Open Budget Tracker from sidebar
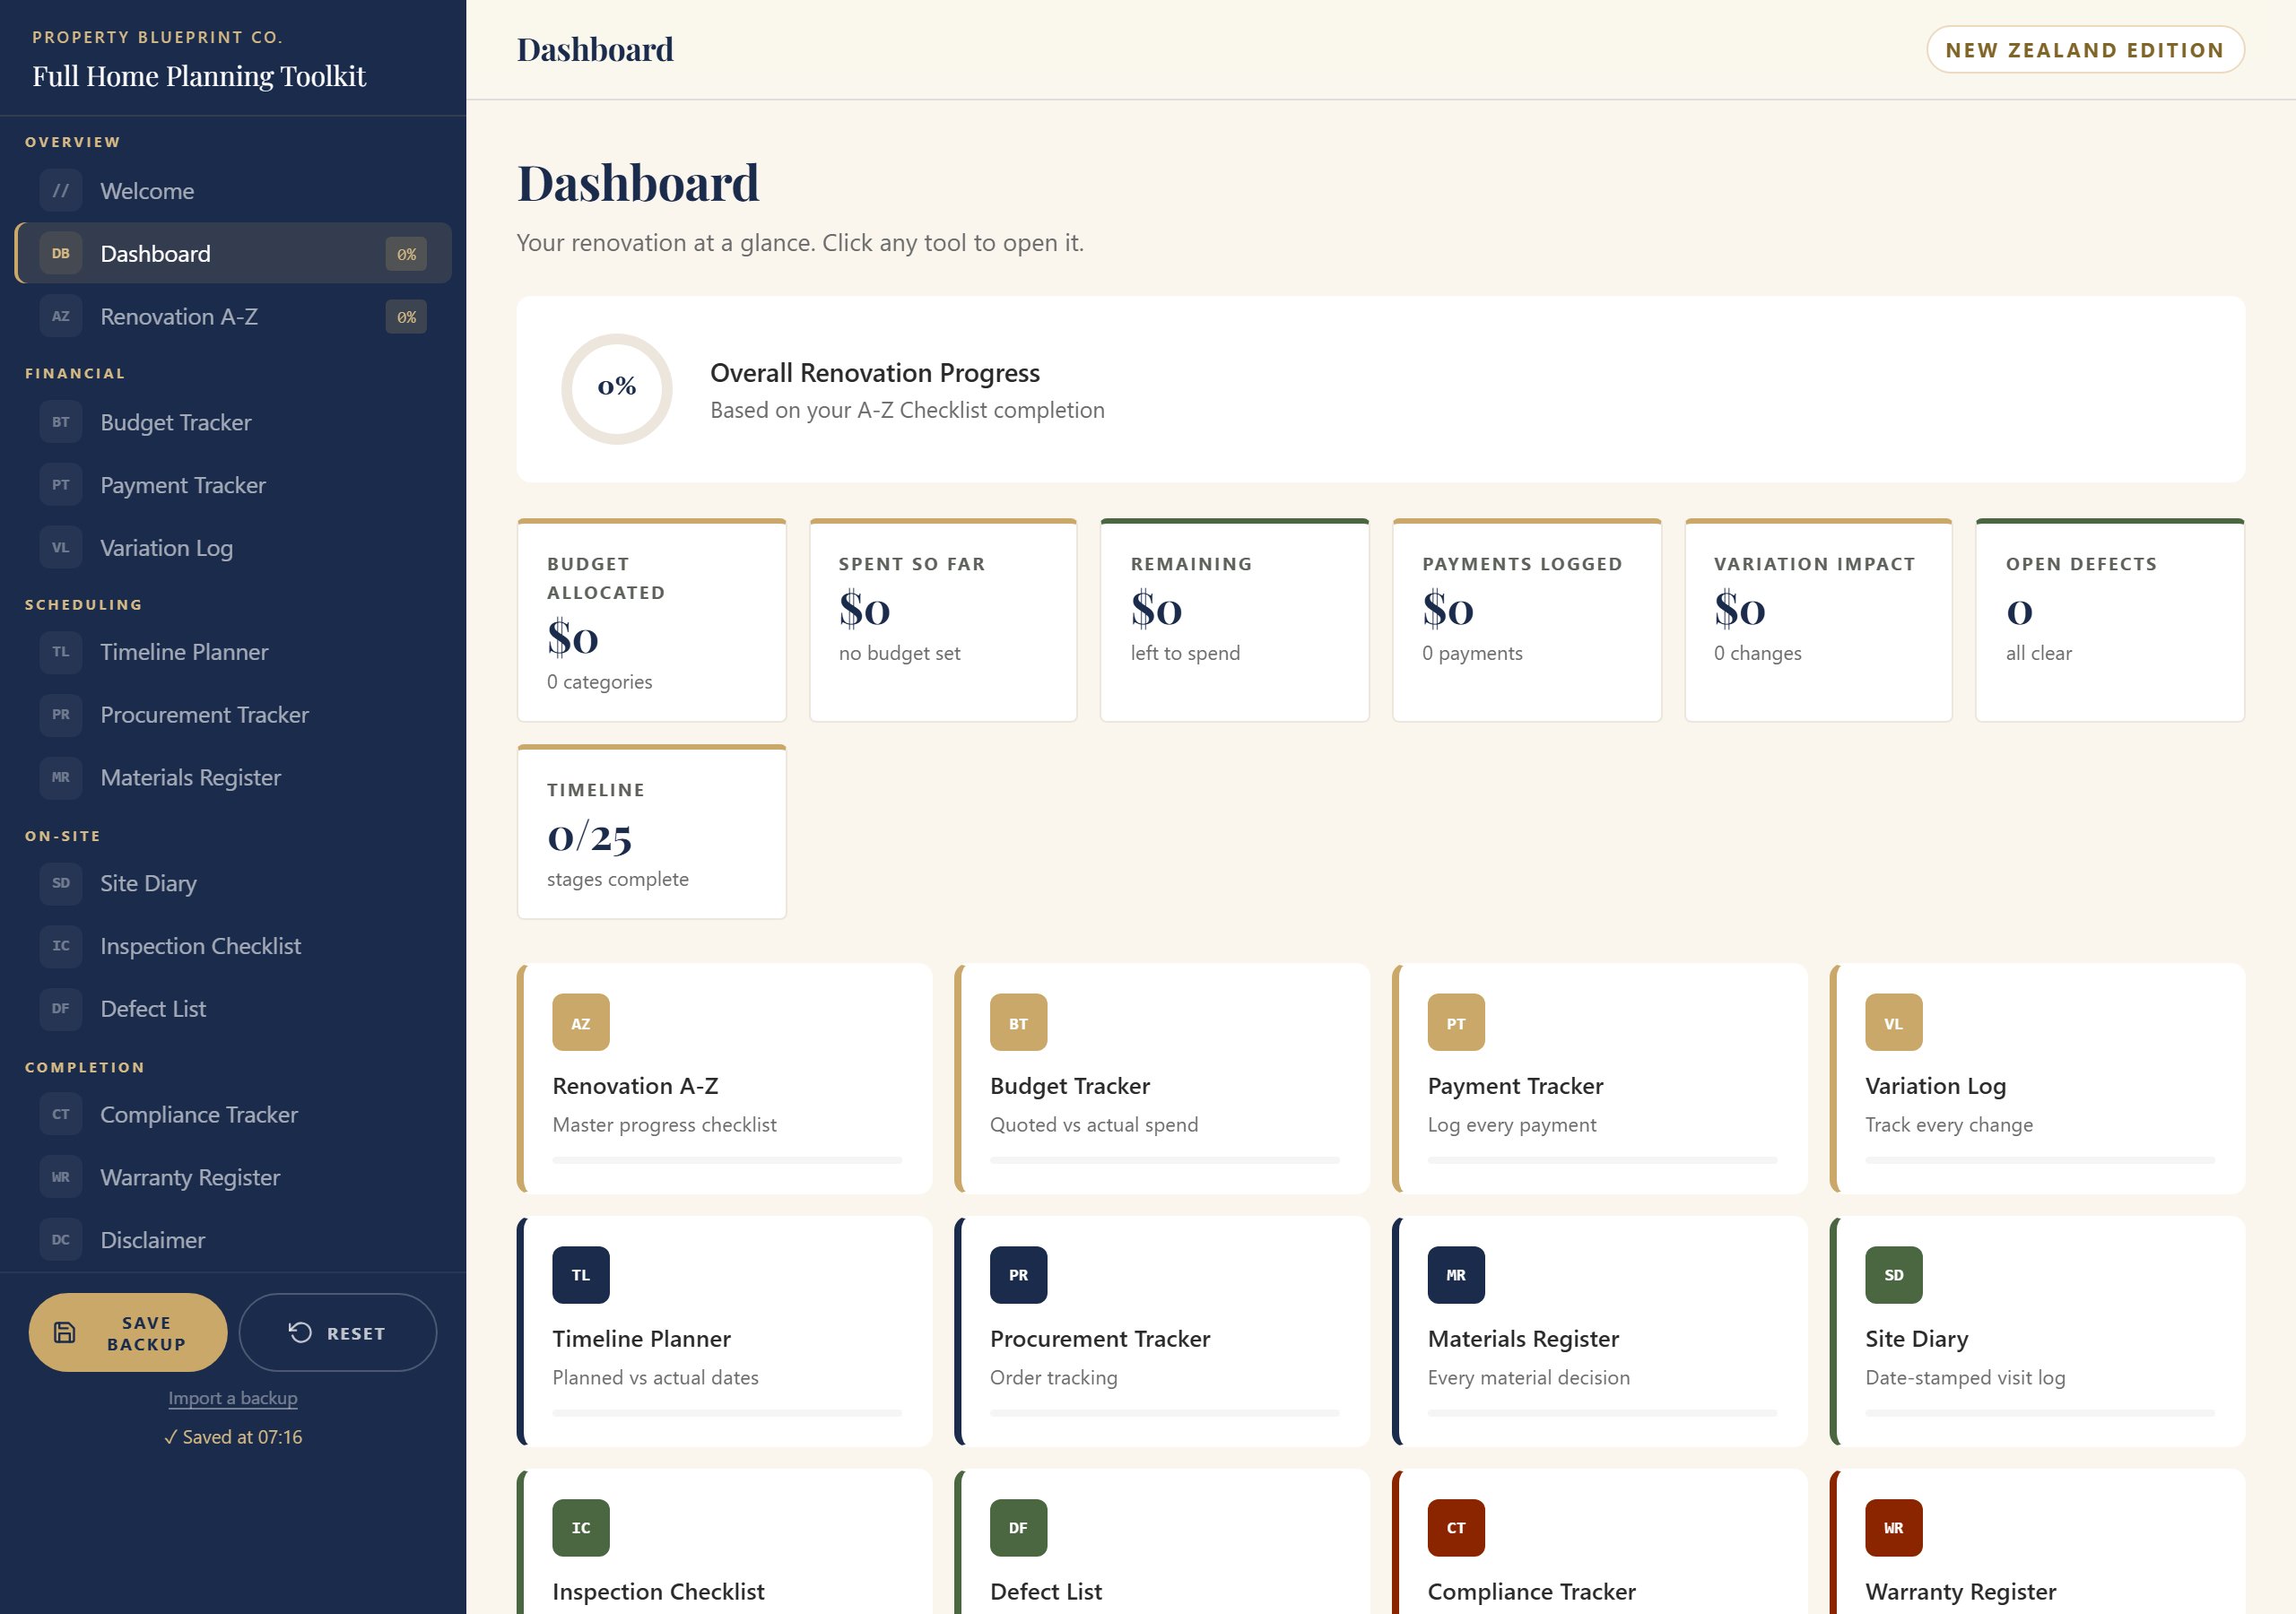 [x=233, y=423]
